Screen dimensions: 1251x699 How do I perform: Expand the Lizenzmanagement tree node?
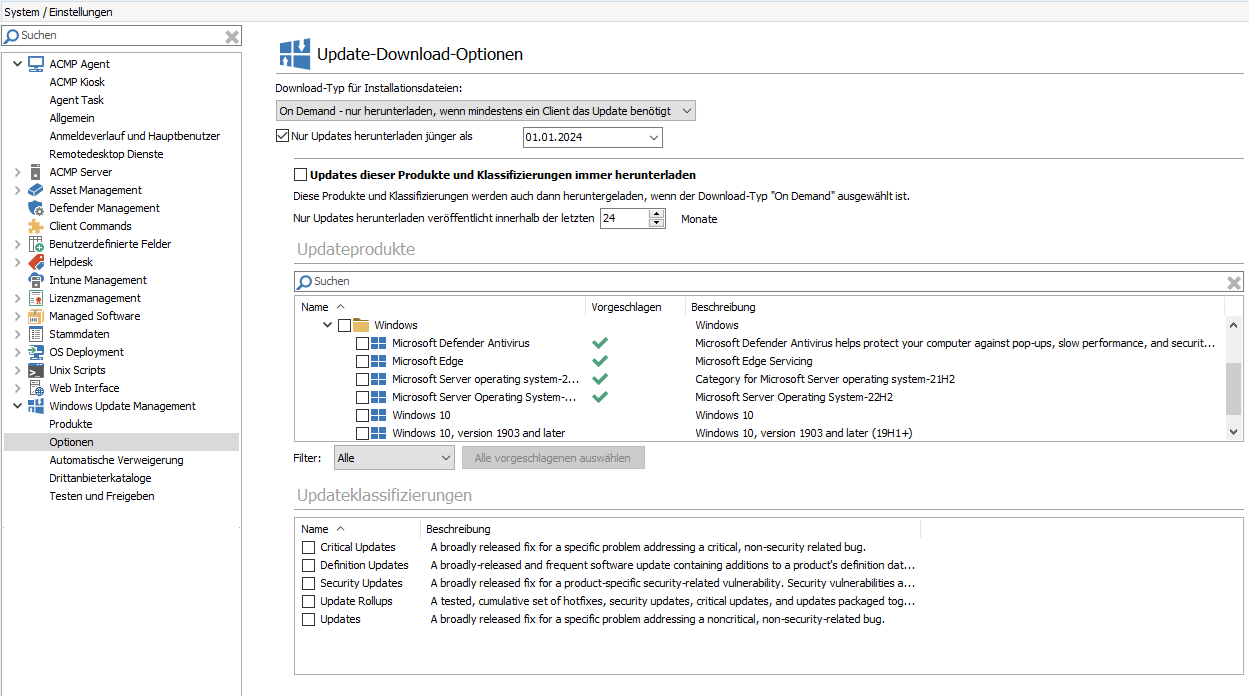click(17, 298)
